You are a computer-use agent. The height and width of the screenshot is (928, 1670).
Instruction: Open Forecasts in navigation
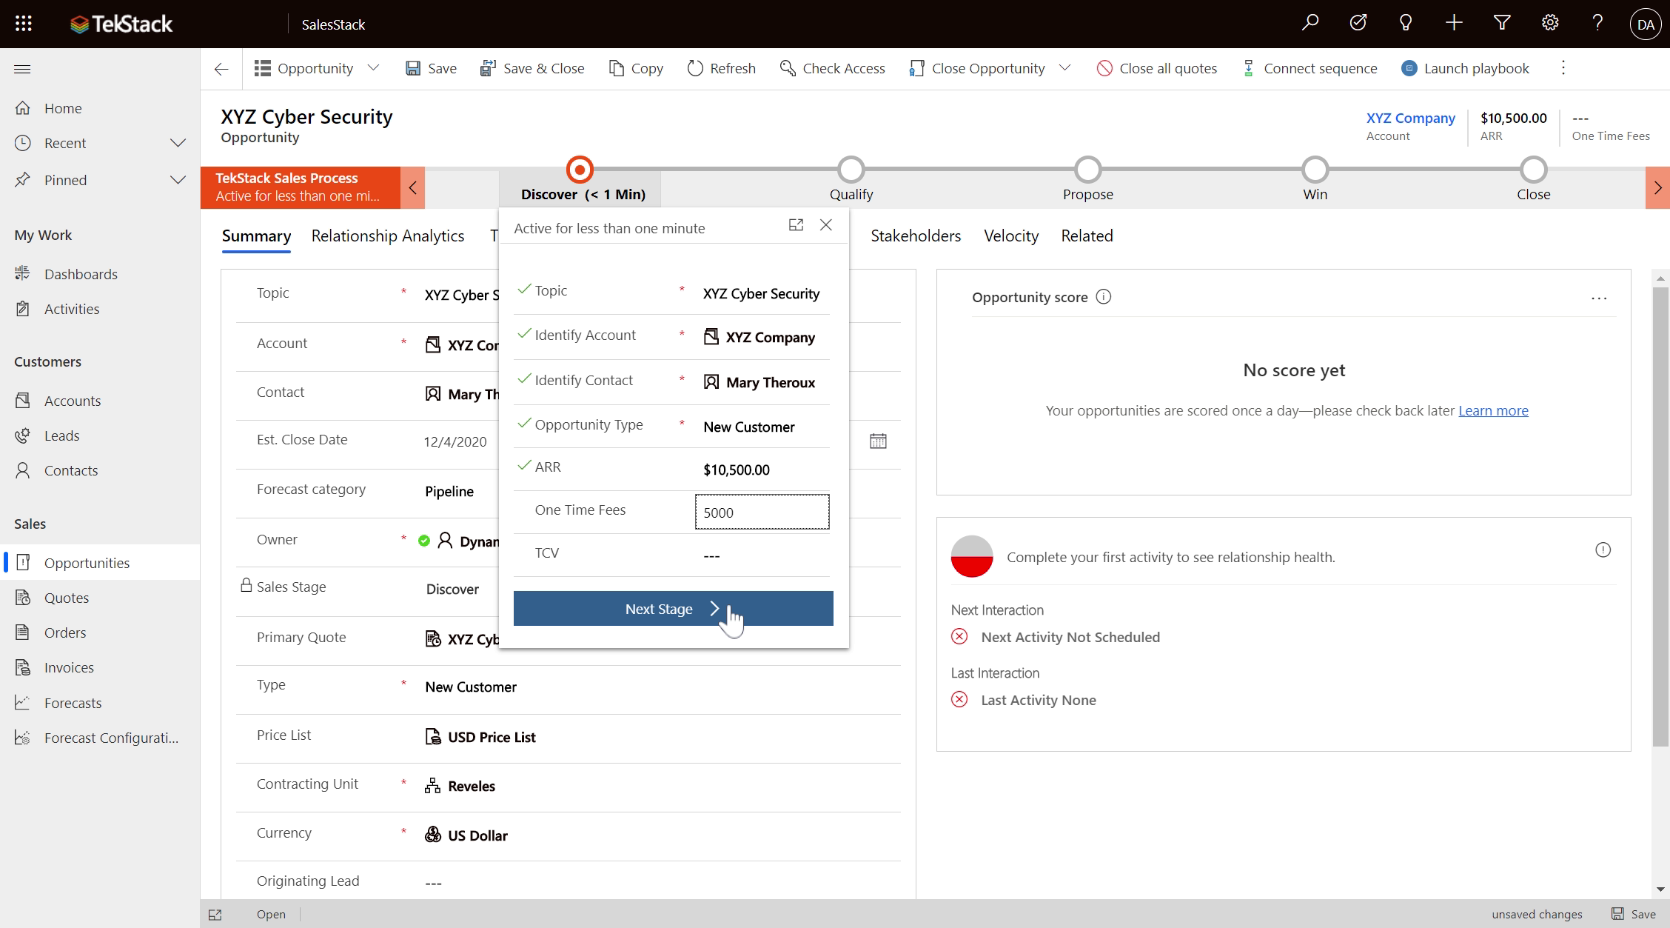coord(73,703)
